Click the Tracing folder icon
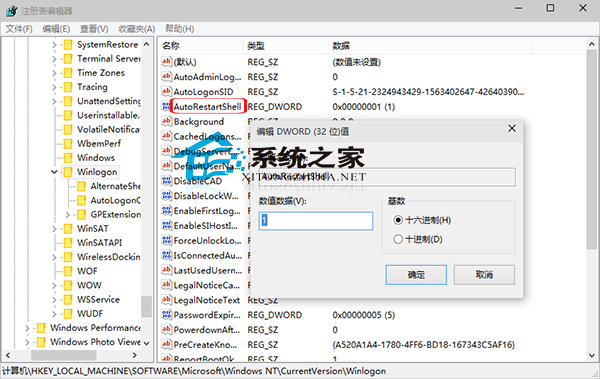This screenshot has height=379, width=600. (x=68, y=87)
